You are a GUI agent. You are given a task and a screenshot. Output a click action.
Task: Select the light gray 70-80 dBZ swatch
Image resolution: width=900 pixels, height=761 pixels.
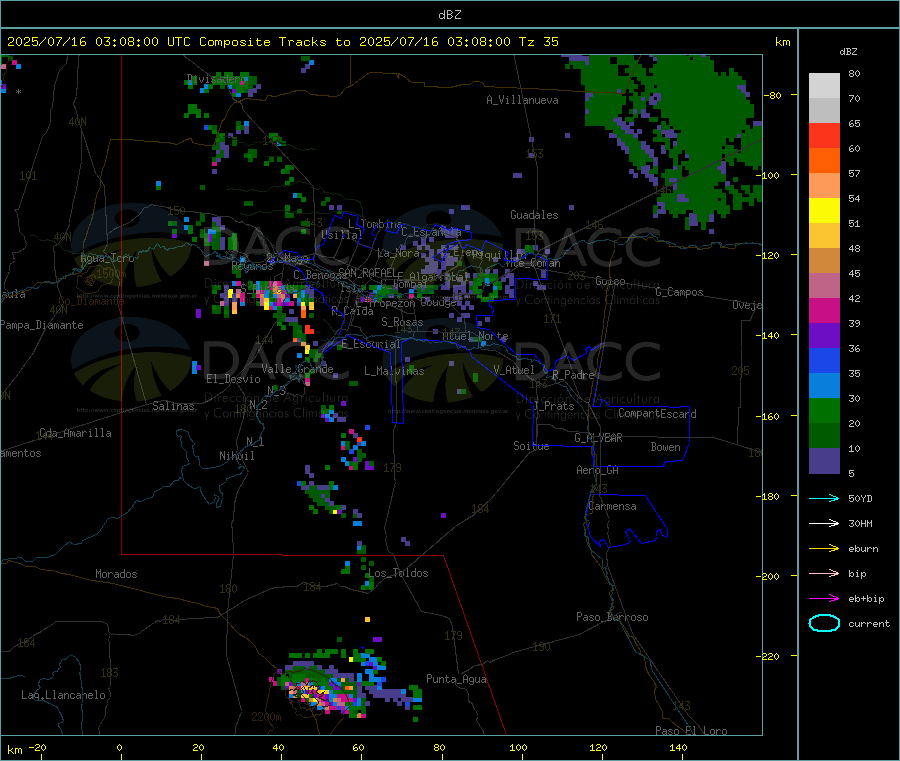(x=824, y=86)
